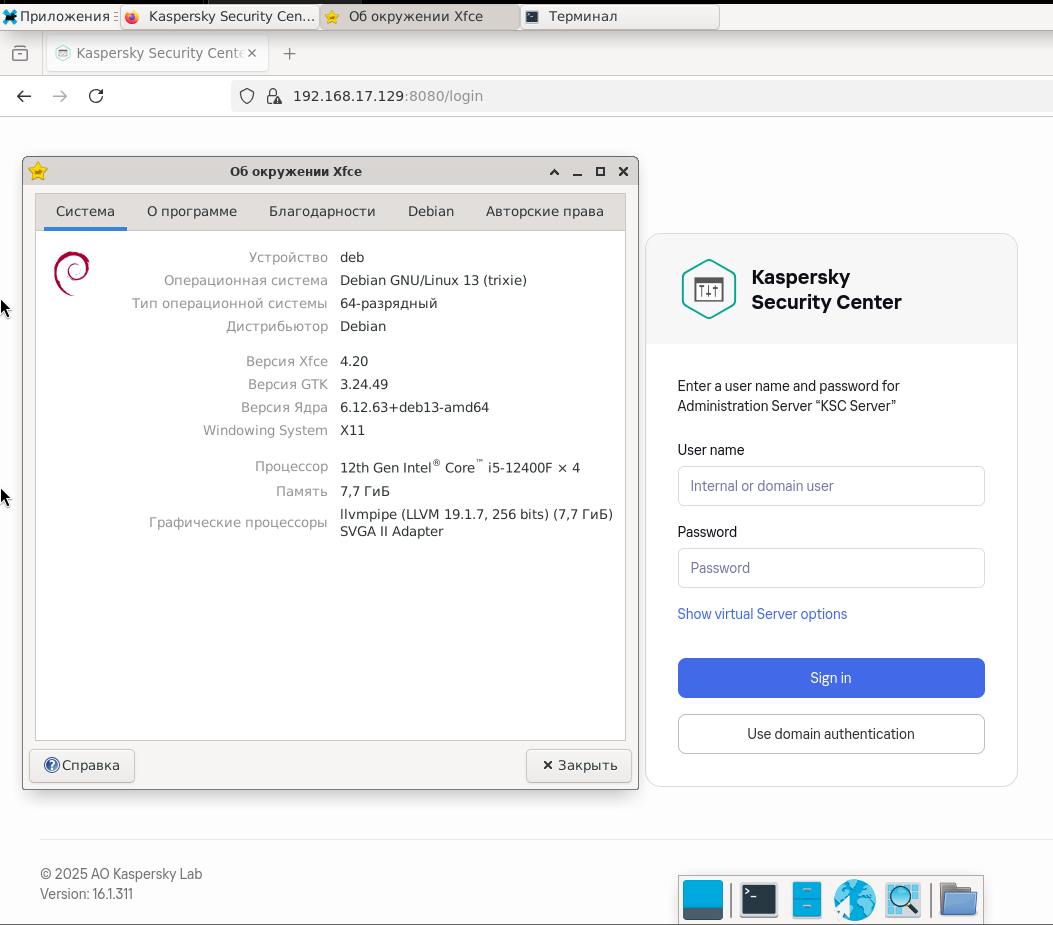Click the Sign in button
1053x925 pixels.
831,678
